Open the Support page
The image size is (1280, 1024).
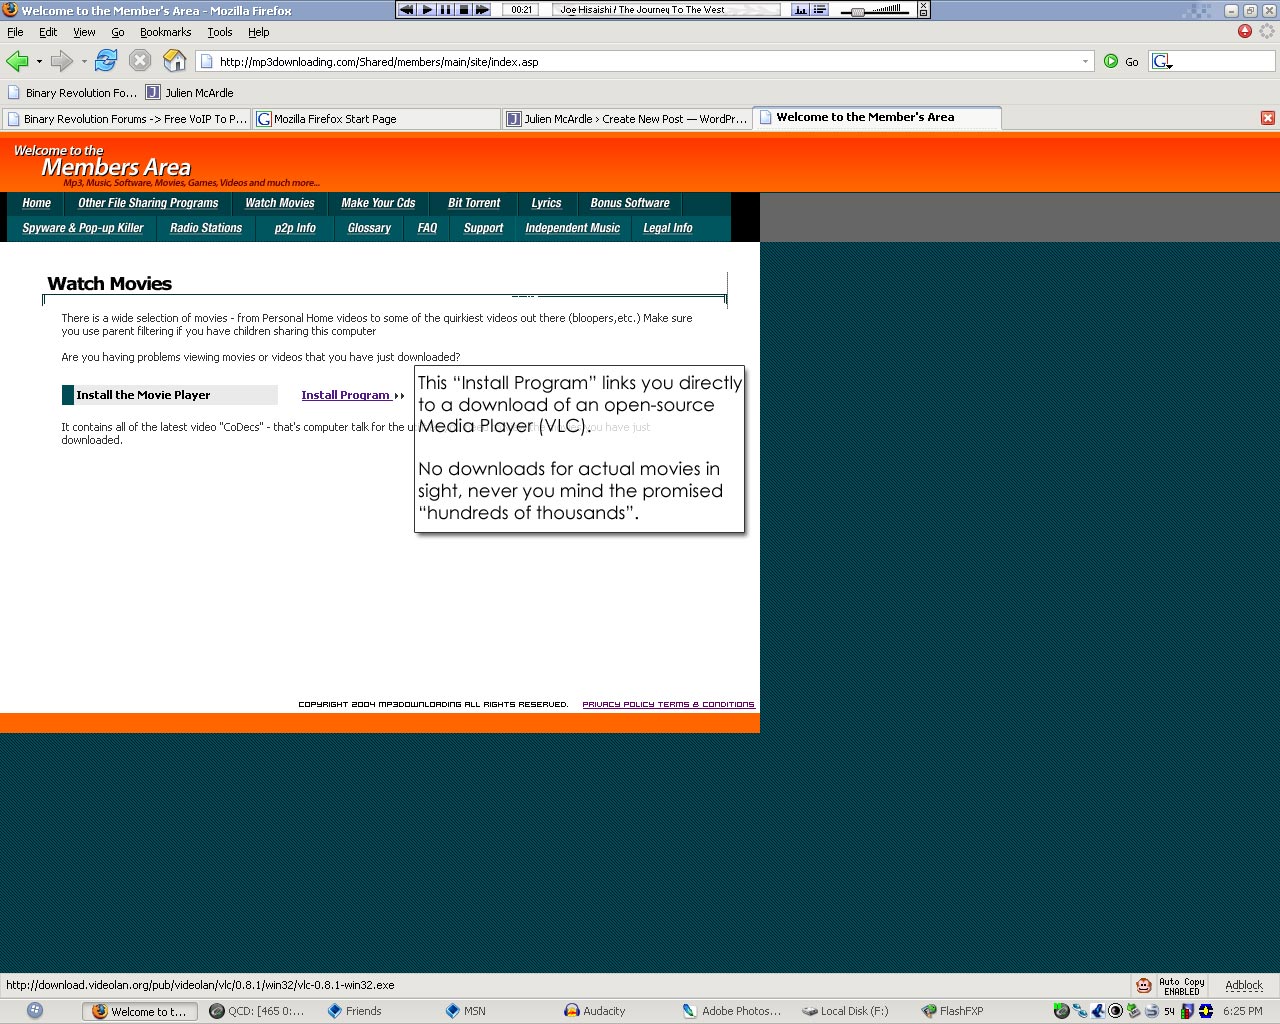483,228
